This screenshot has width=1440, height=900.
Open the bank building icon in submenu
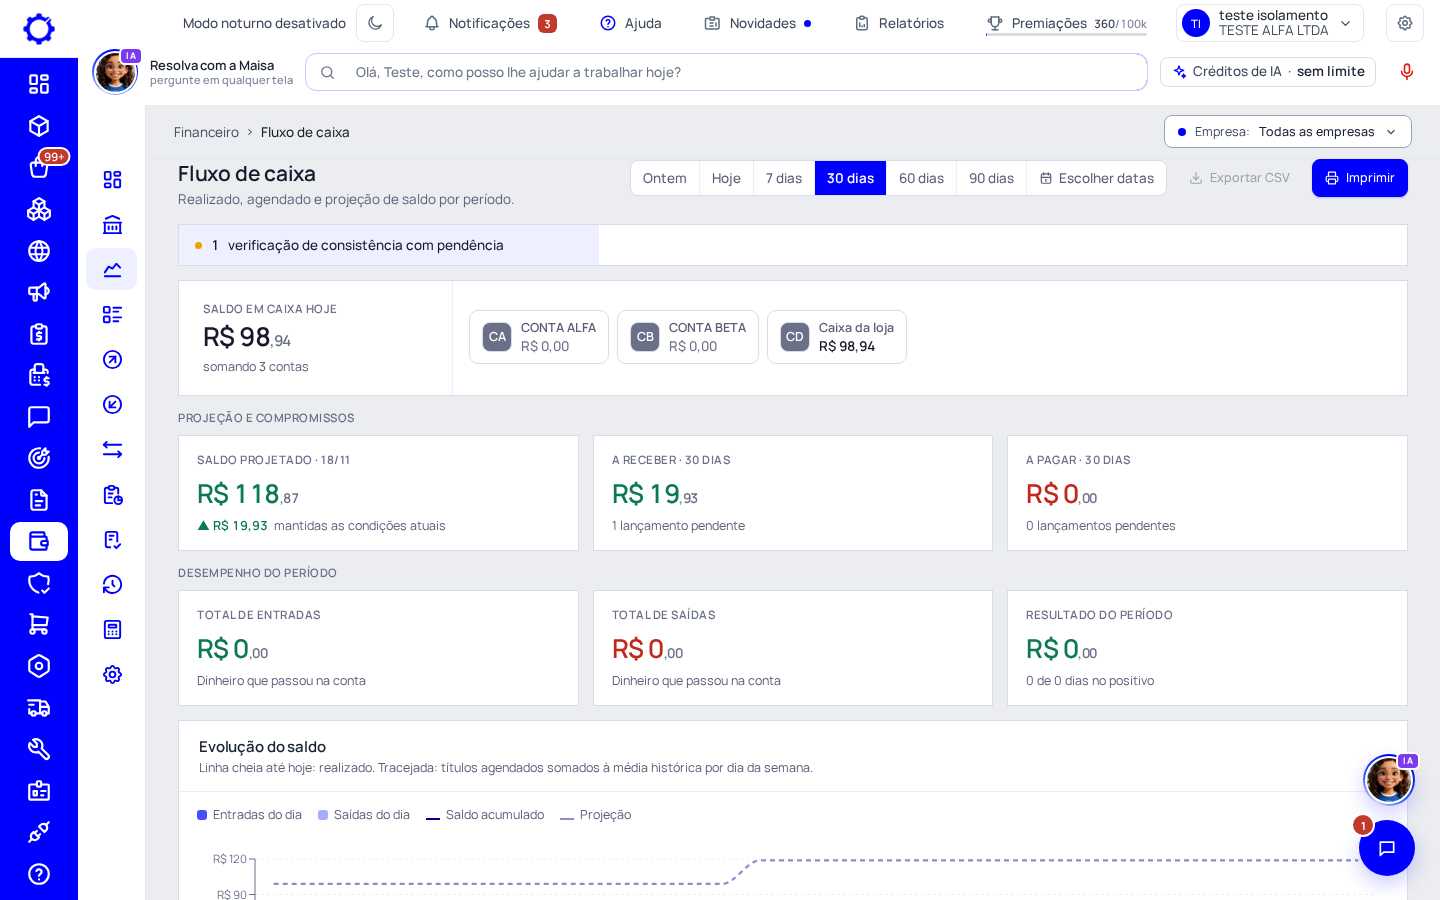click(112, 224)
